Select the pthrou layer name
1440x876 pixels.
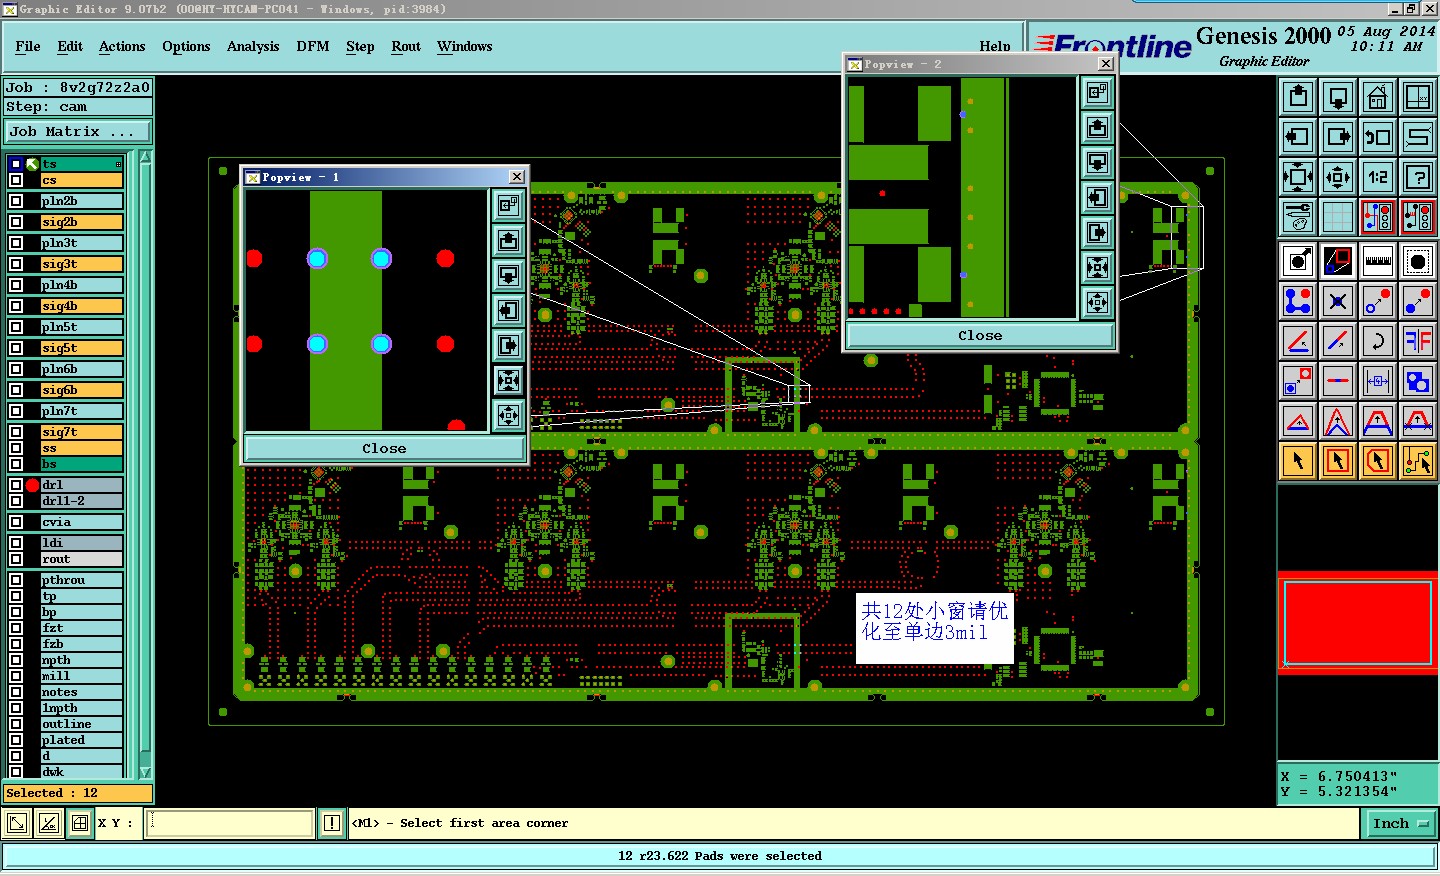(x=81, y=580)
